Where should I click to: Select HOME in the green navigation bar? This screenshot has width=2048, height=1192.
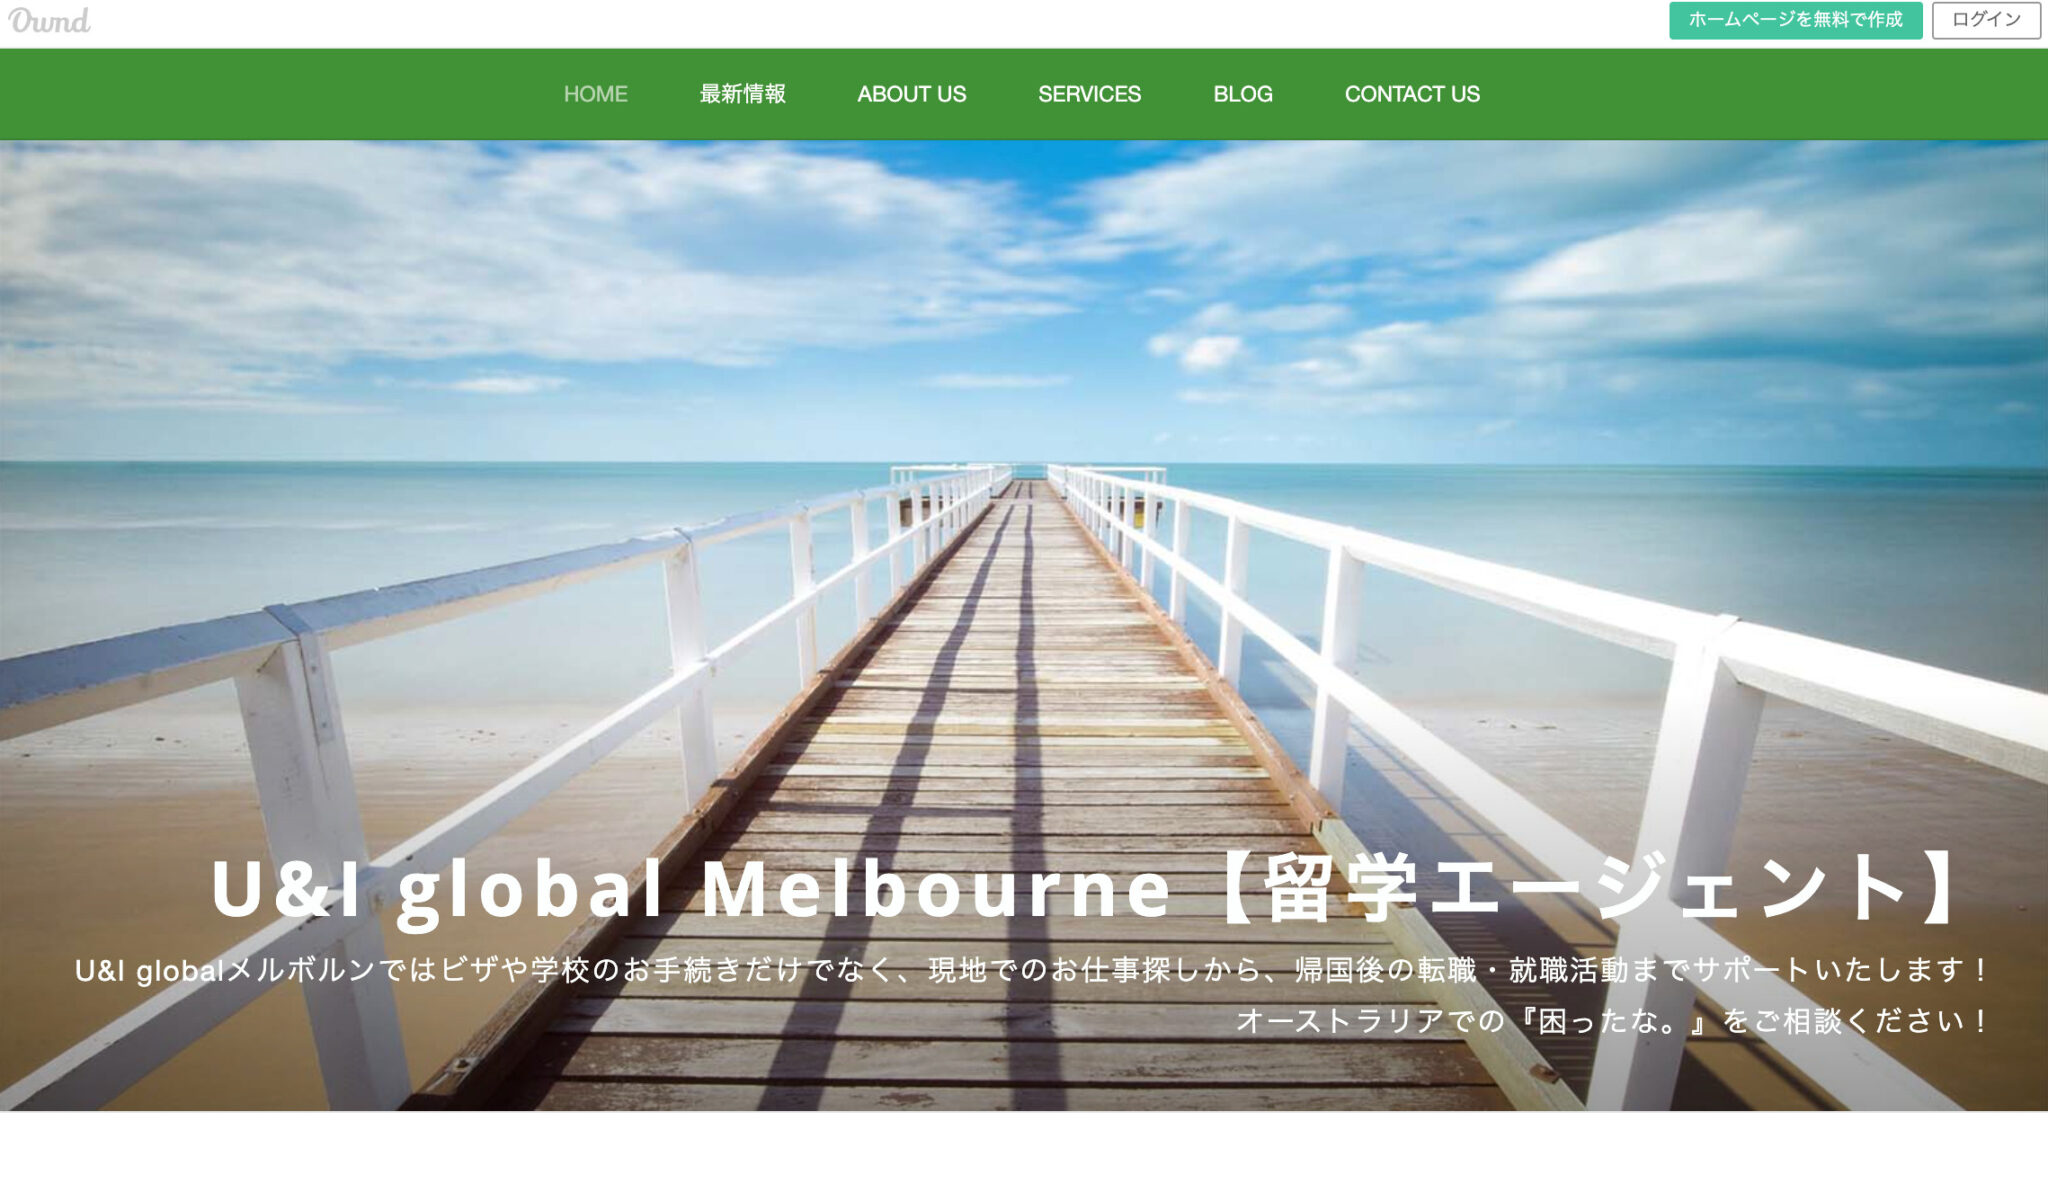[595, 94]
